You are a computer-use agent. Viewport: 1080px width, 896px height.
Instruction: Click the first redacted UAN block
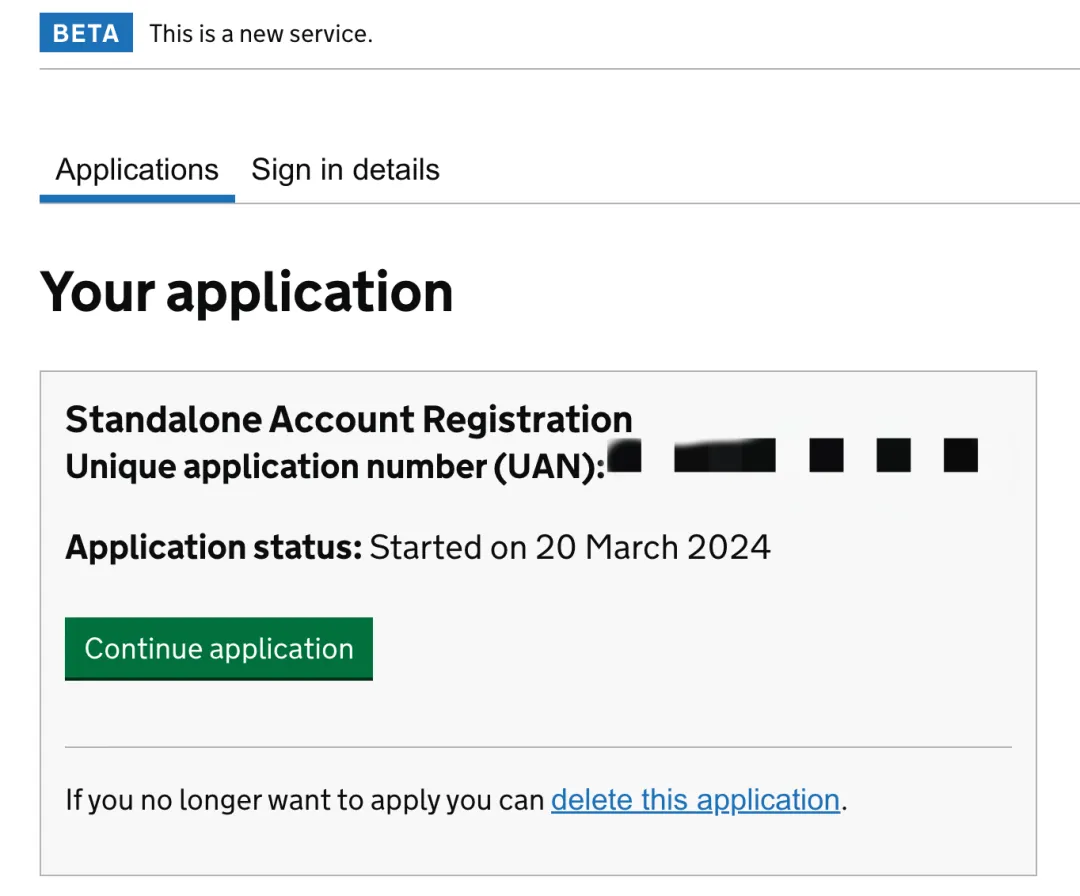[x=625, y=456]
